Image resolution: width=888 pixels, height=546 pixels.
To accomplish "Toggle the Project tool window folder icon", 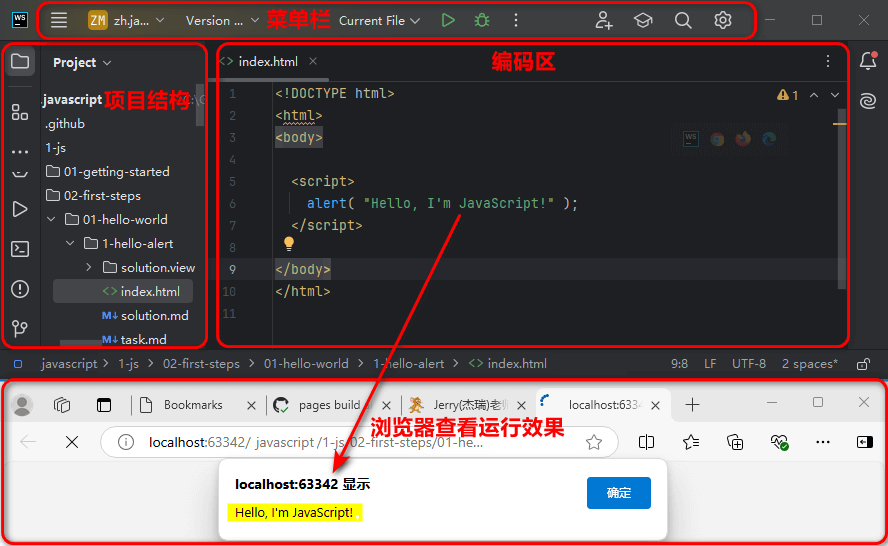I will 19,62.
